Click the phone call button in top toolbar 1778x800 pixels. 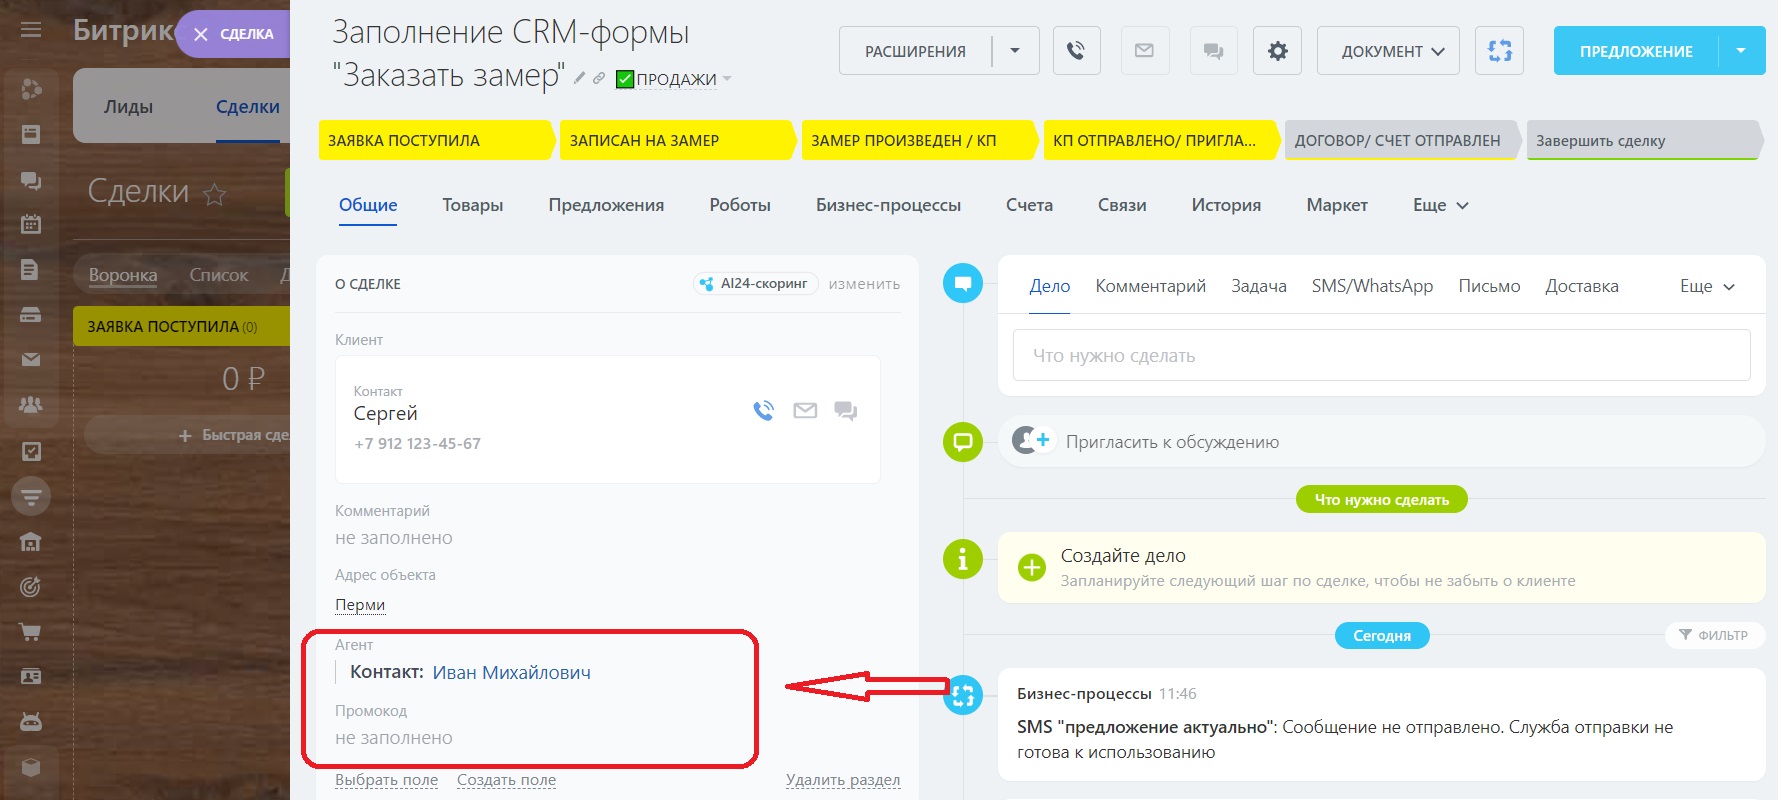click(1076, 51)
